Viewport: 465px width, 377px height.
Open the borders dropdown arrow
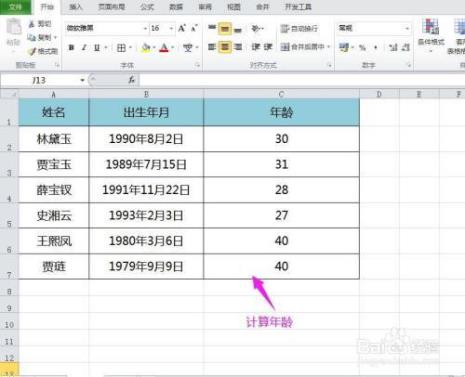[x=130, y=48]
